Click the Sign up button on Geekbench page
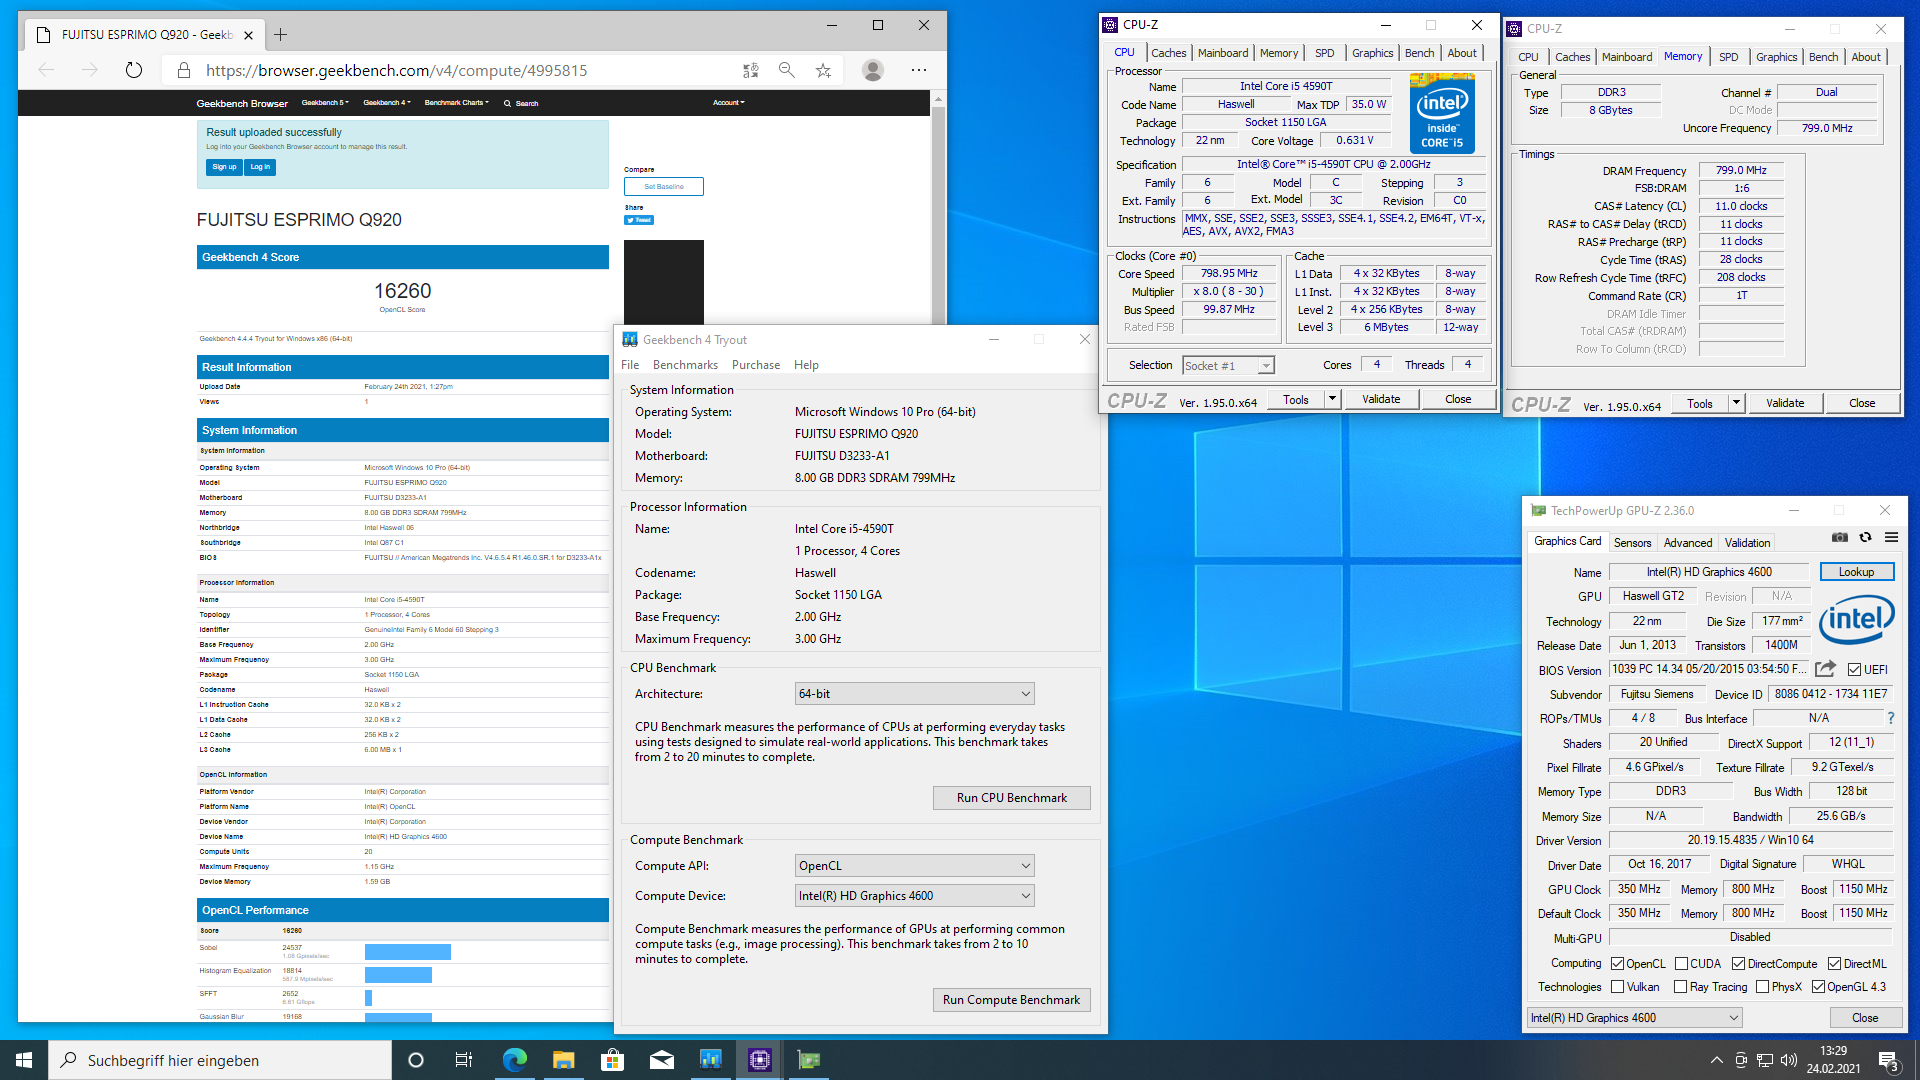Viewport: 1920px width, 1080px height. (224, 167)
